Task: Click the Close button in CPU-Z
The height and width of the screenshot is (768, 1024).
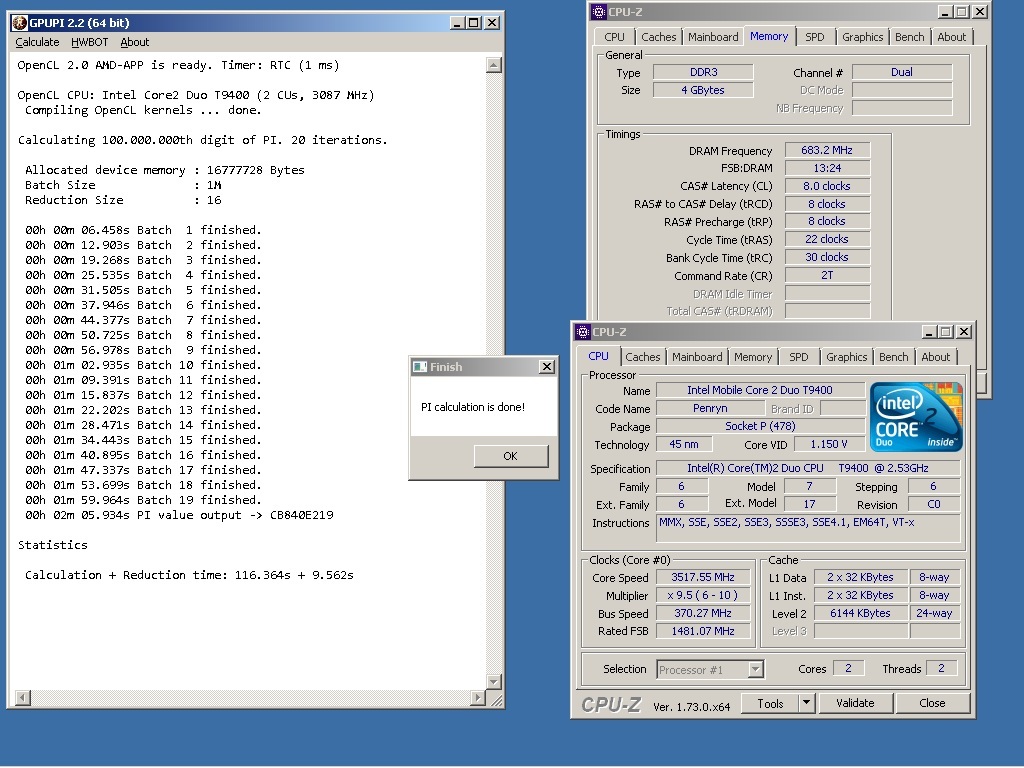Action: (932, 703)
